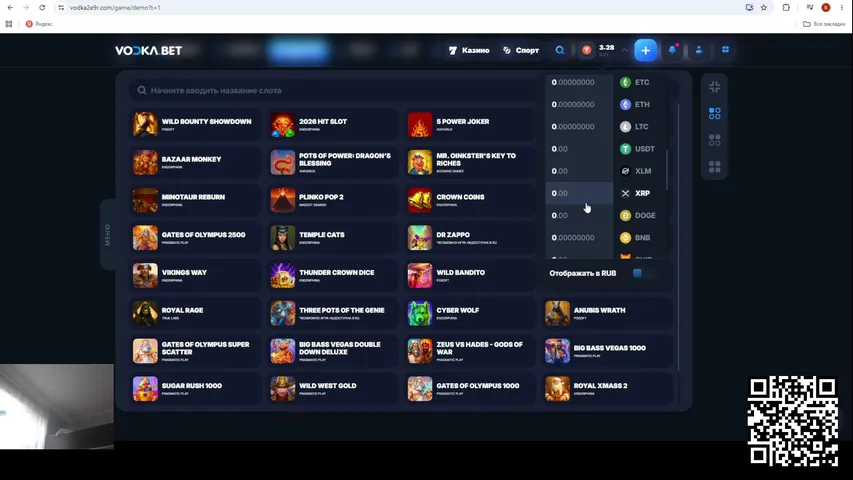Screen dimensions: 853x480
Task: Launch Big Bass Vegas 1000
Action: 607,351
